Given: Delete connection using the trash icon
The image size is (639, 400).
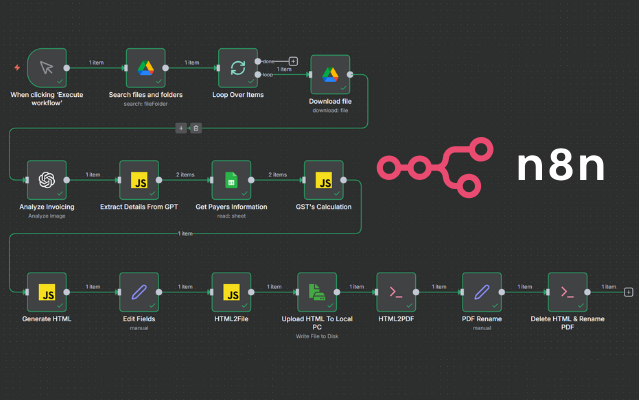Looking at the screenshot, I should (196, 127).
